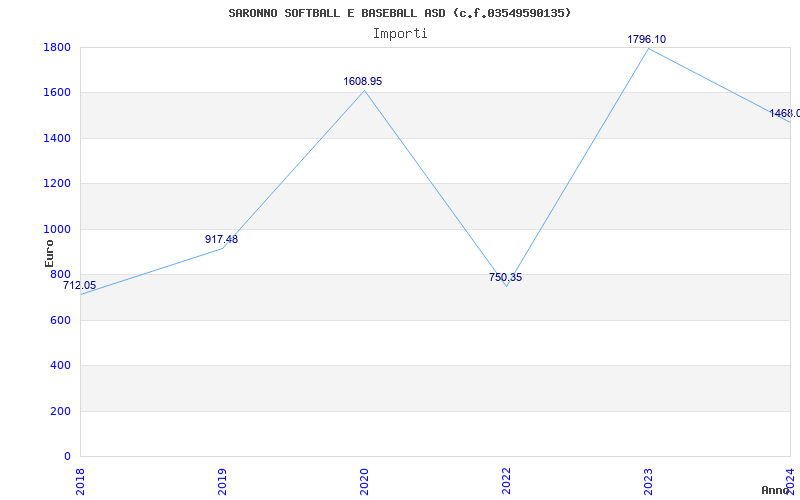
Task: Click the line peak at 2020
Action: tap(364, 91)
